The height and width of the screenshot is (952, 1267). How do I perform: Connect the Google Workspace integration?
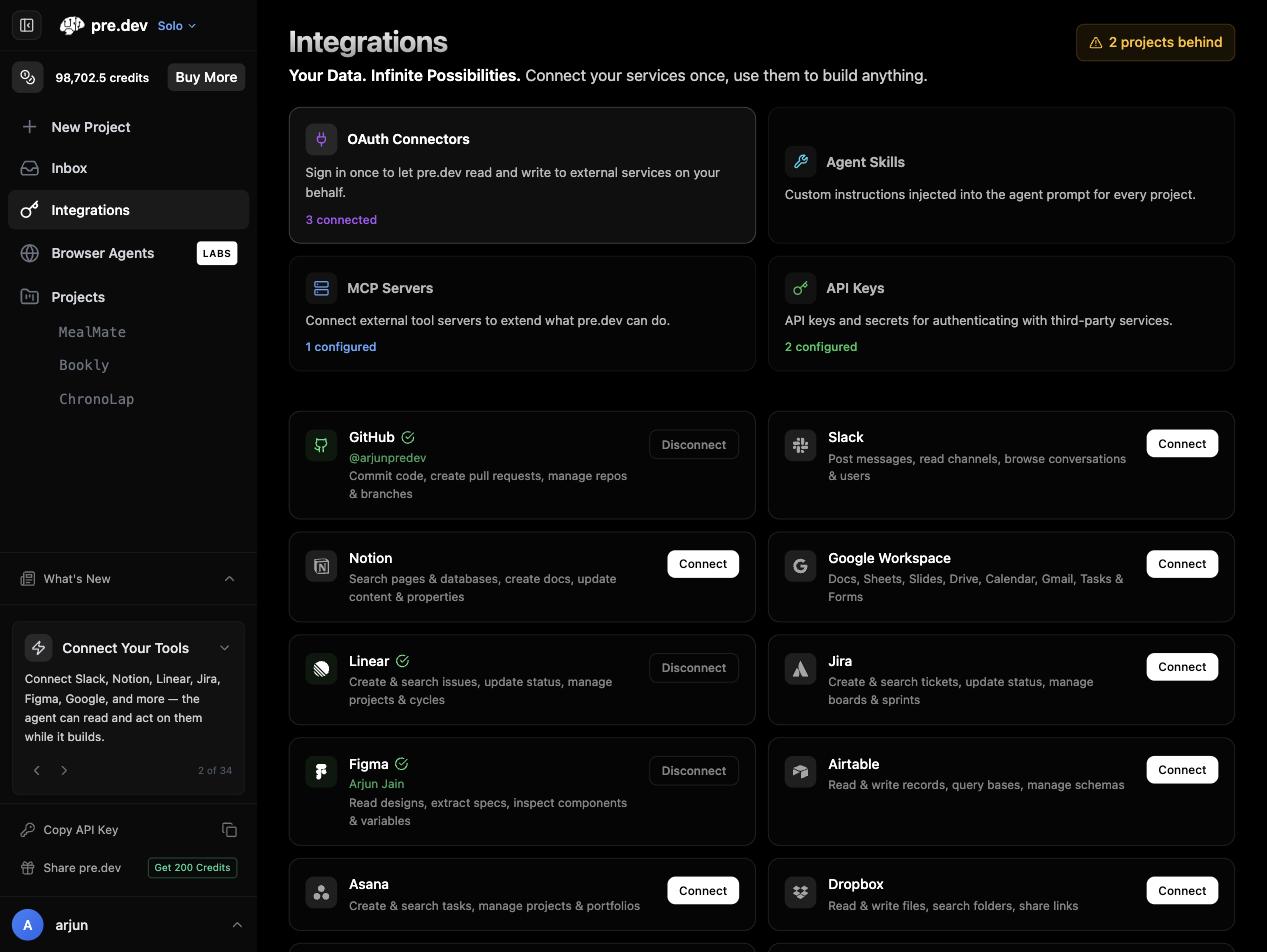tap(1182, 564)
